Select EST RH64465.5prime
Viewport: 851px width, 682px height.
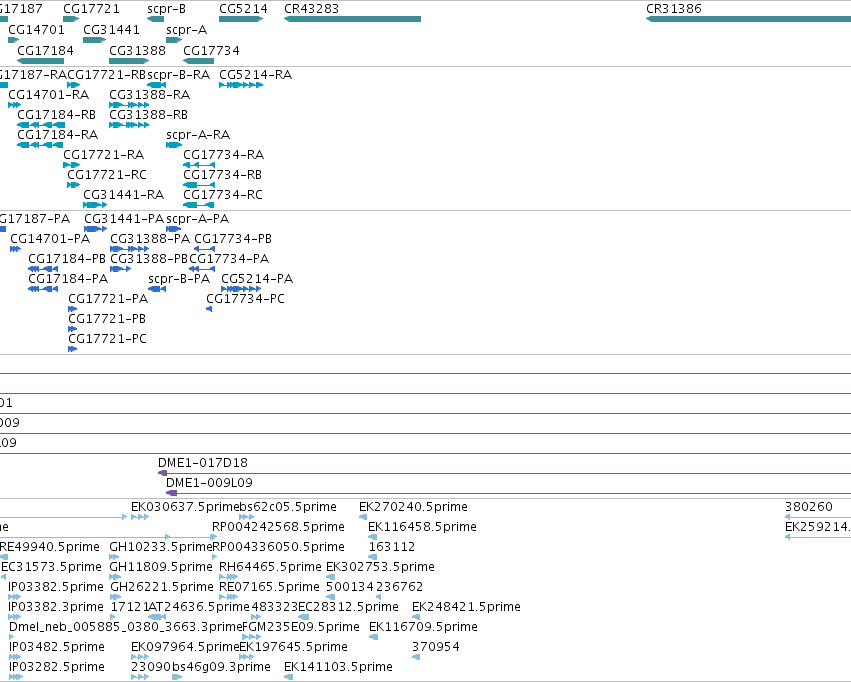[270, 567]
